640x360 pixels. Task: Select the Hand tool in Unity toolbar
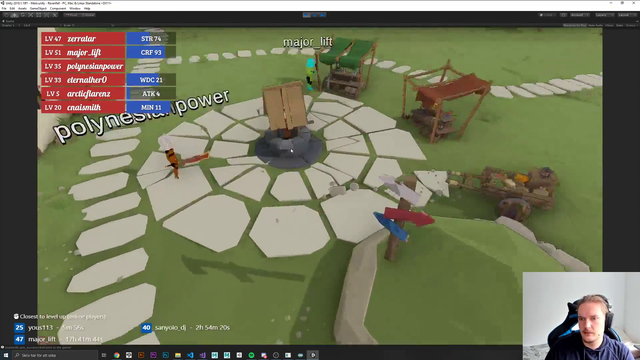[7, 15]
